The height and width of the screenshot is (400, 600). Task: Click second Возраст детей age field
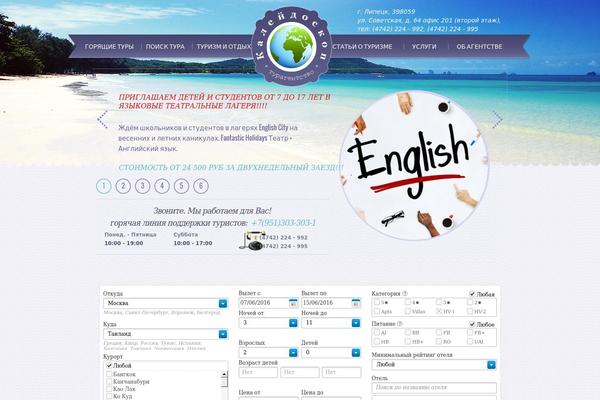tap(300, 372)
